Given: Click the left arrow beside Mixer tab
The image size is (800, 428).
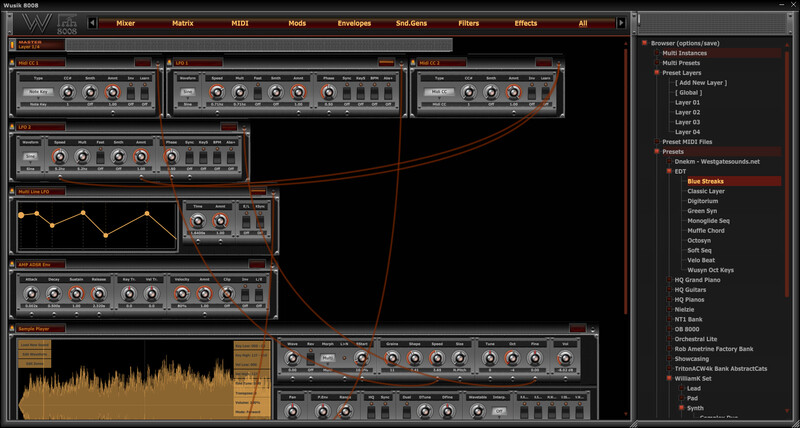Looking at the screenshot, I should [x=92, y=22].
